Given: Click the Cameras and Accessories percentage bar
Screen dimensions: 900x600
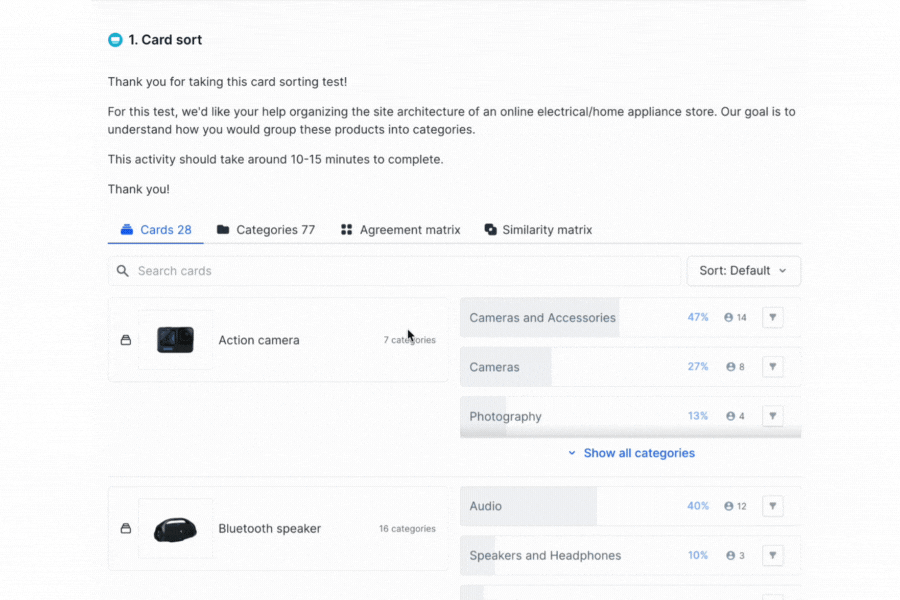Looking at the screenshot, I should click(x=540, y=318).
